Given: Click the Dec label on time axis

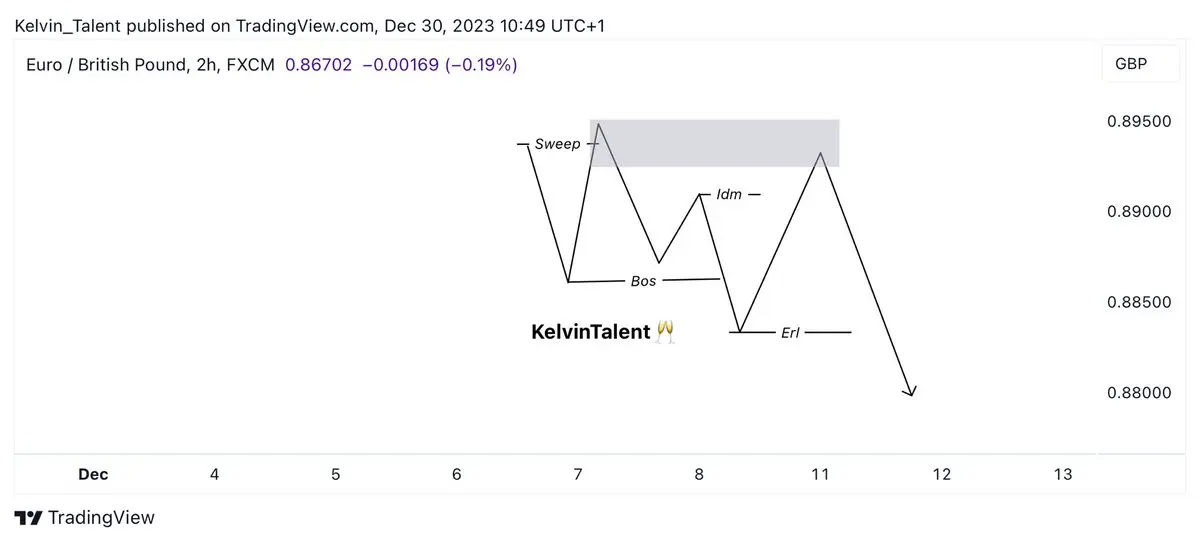Looking at the screenshot, I should (94, 474).
